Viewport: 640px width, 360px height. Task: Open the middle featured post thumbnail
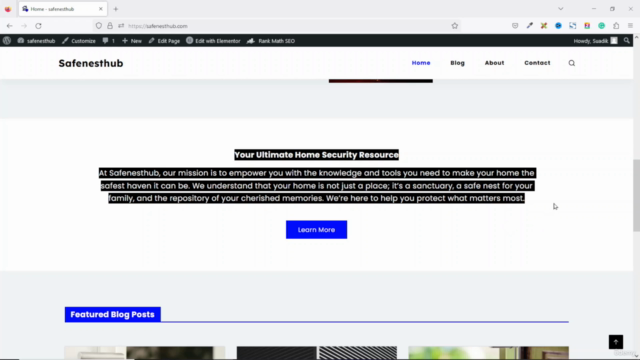coord(317,353)
